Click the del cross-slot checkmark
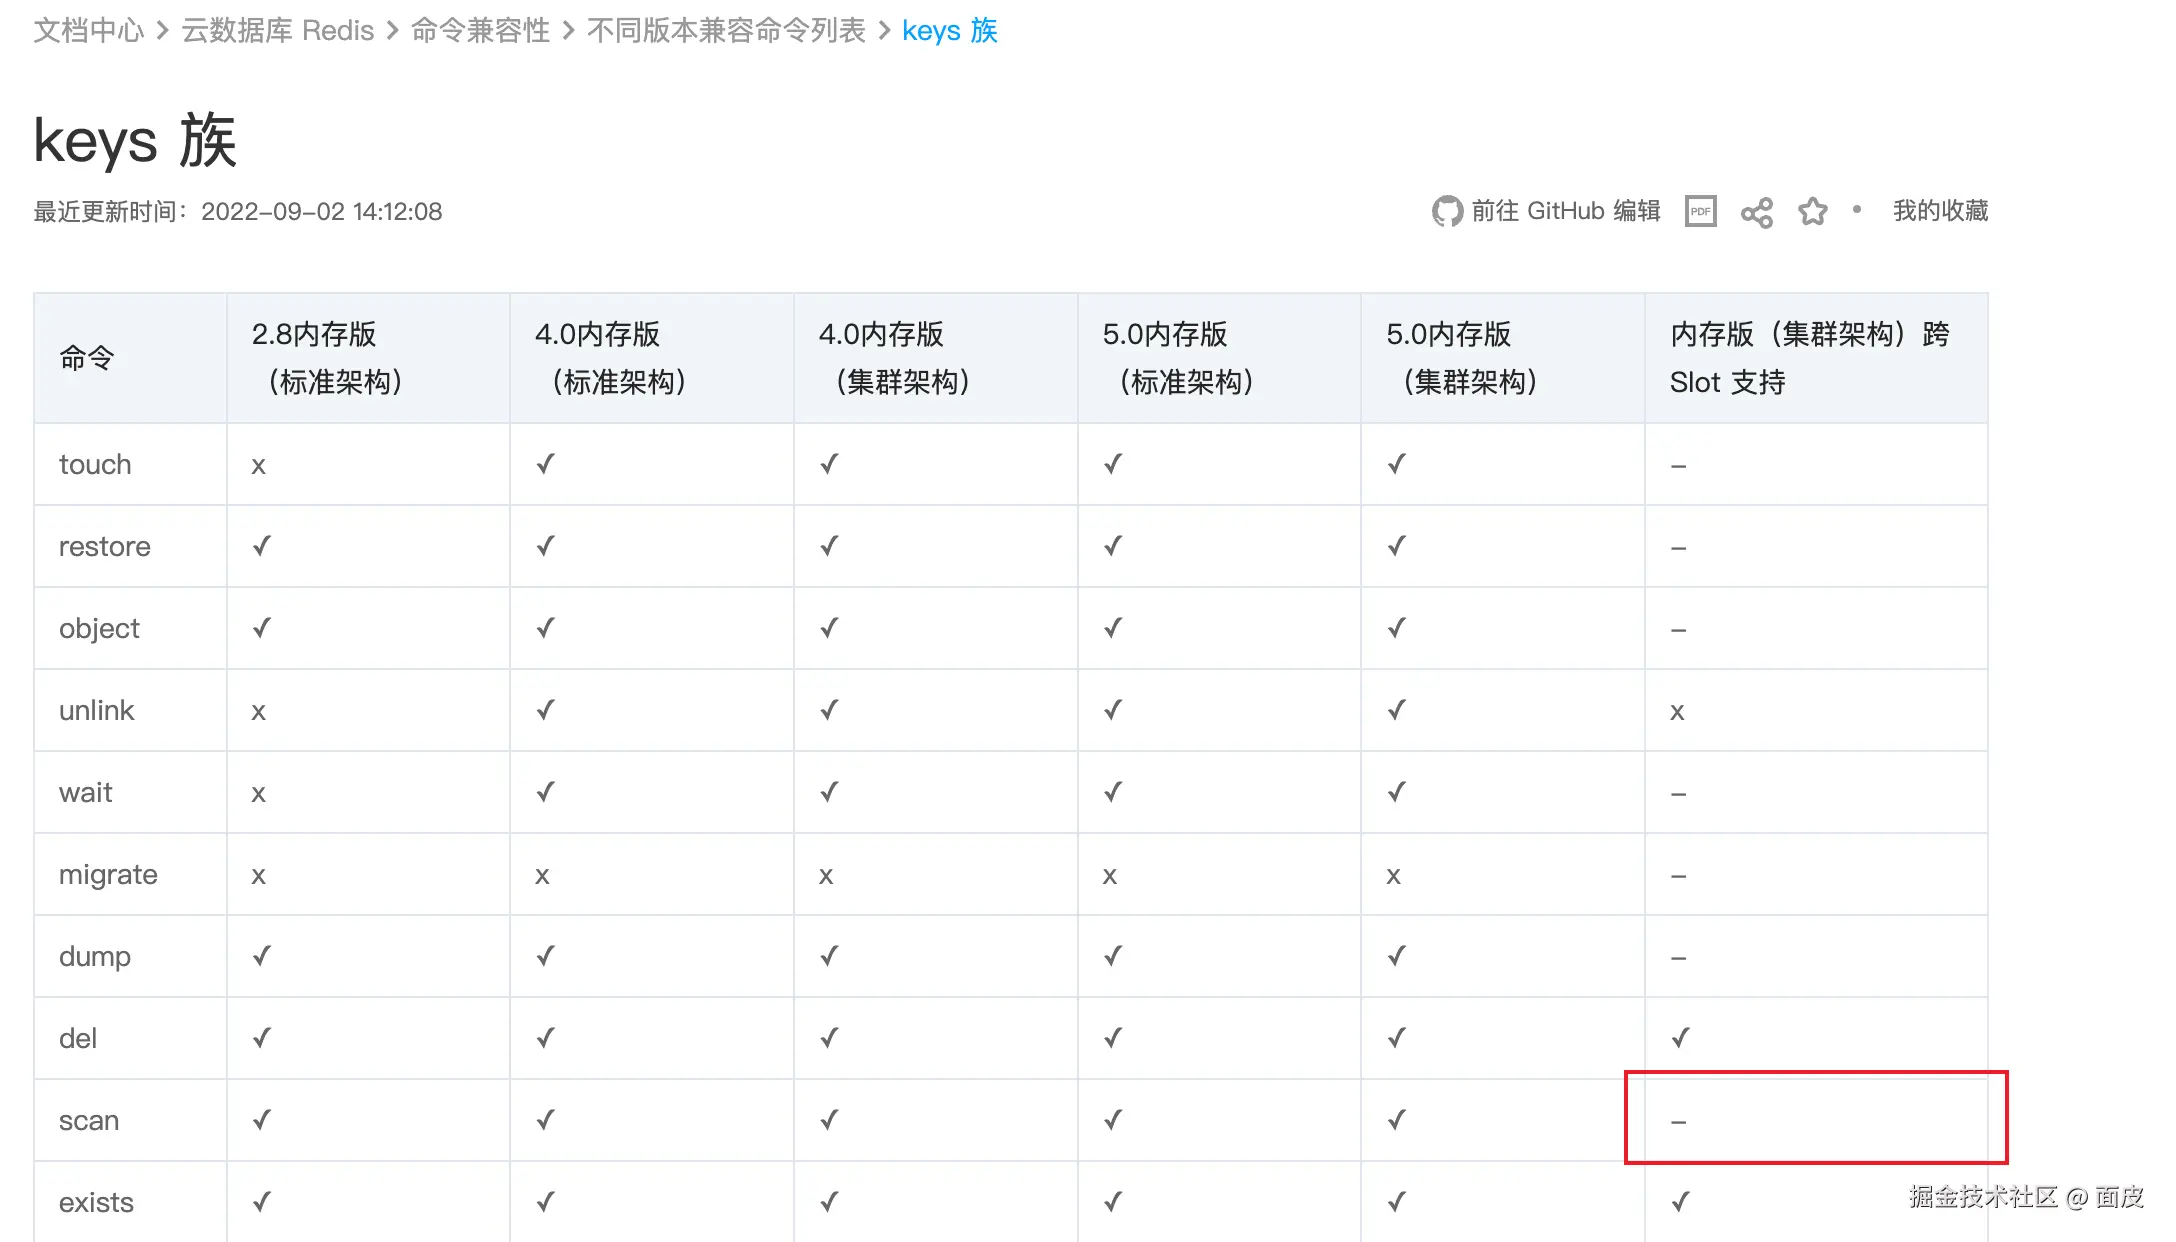 [x=1681, y=1037]
